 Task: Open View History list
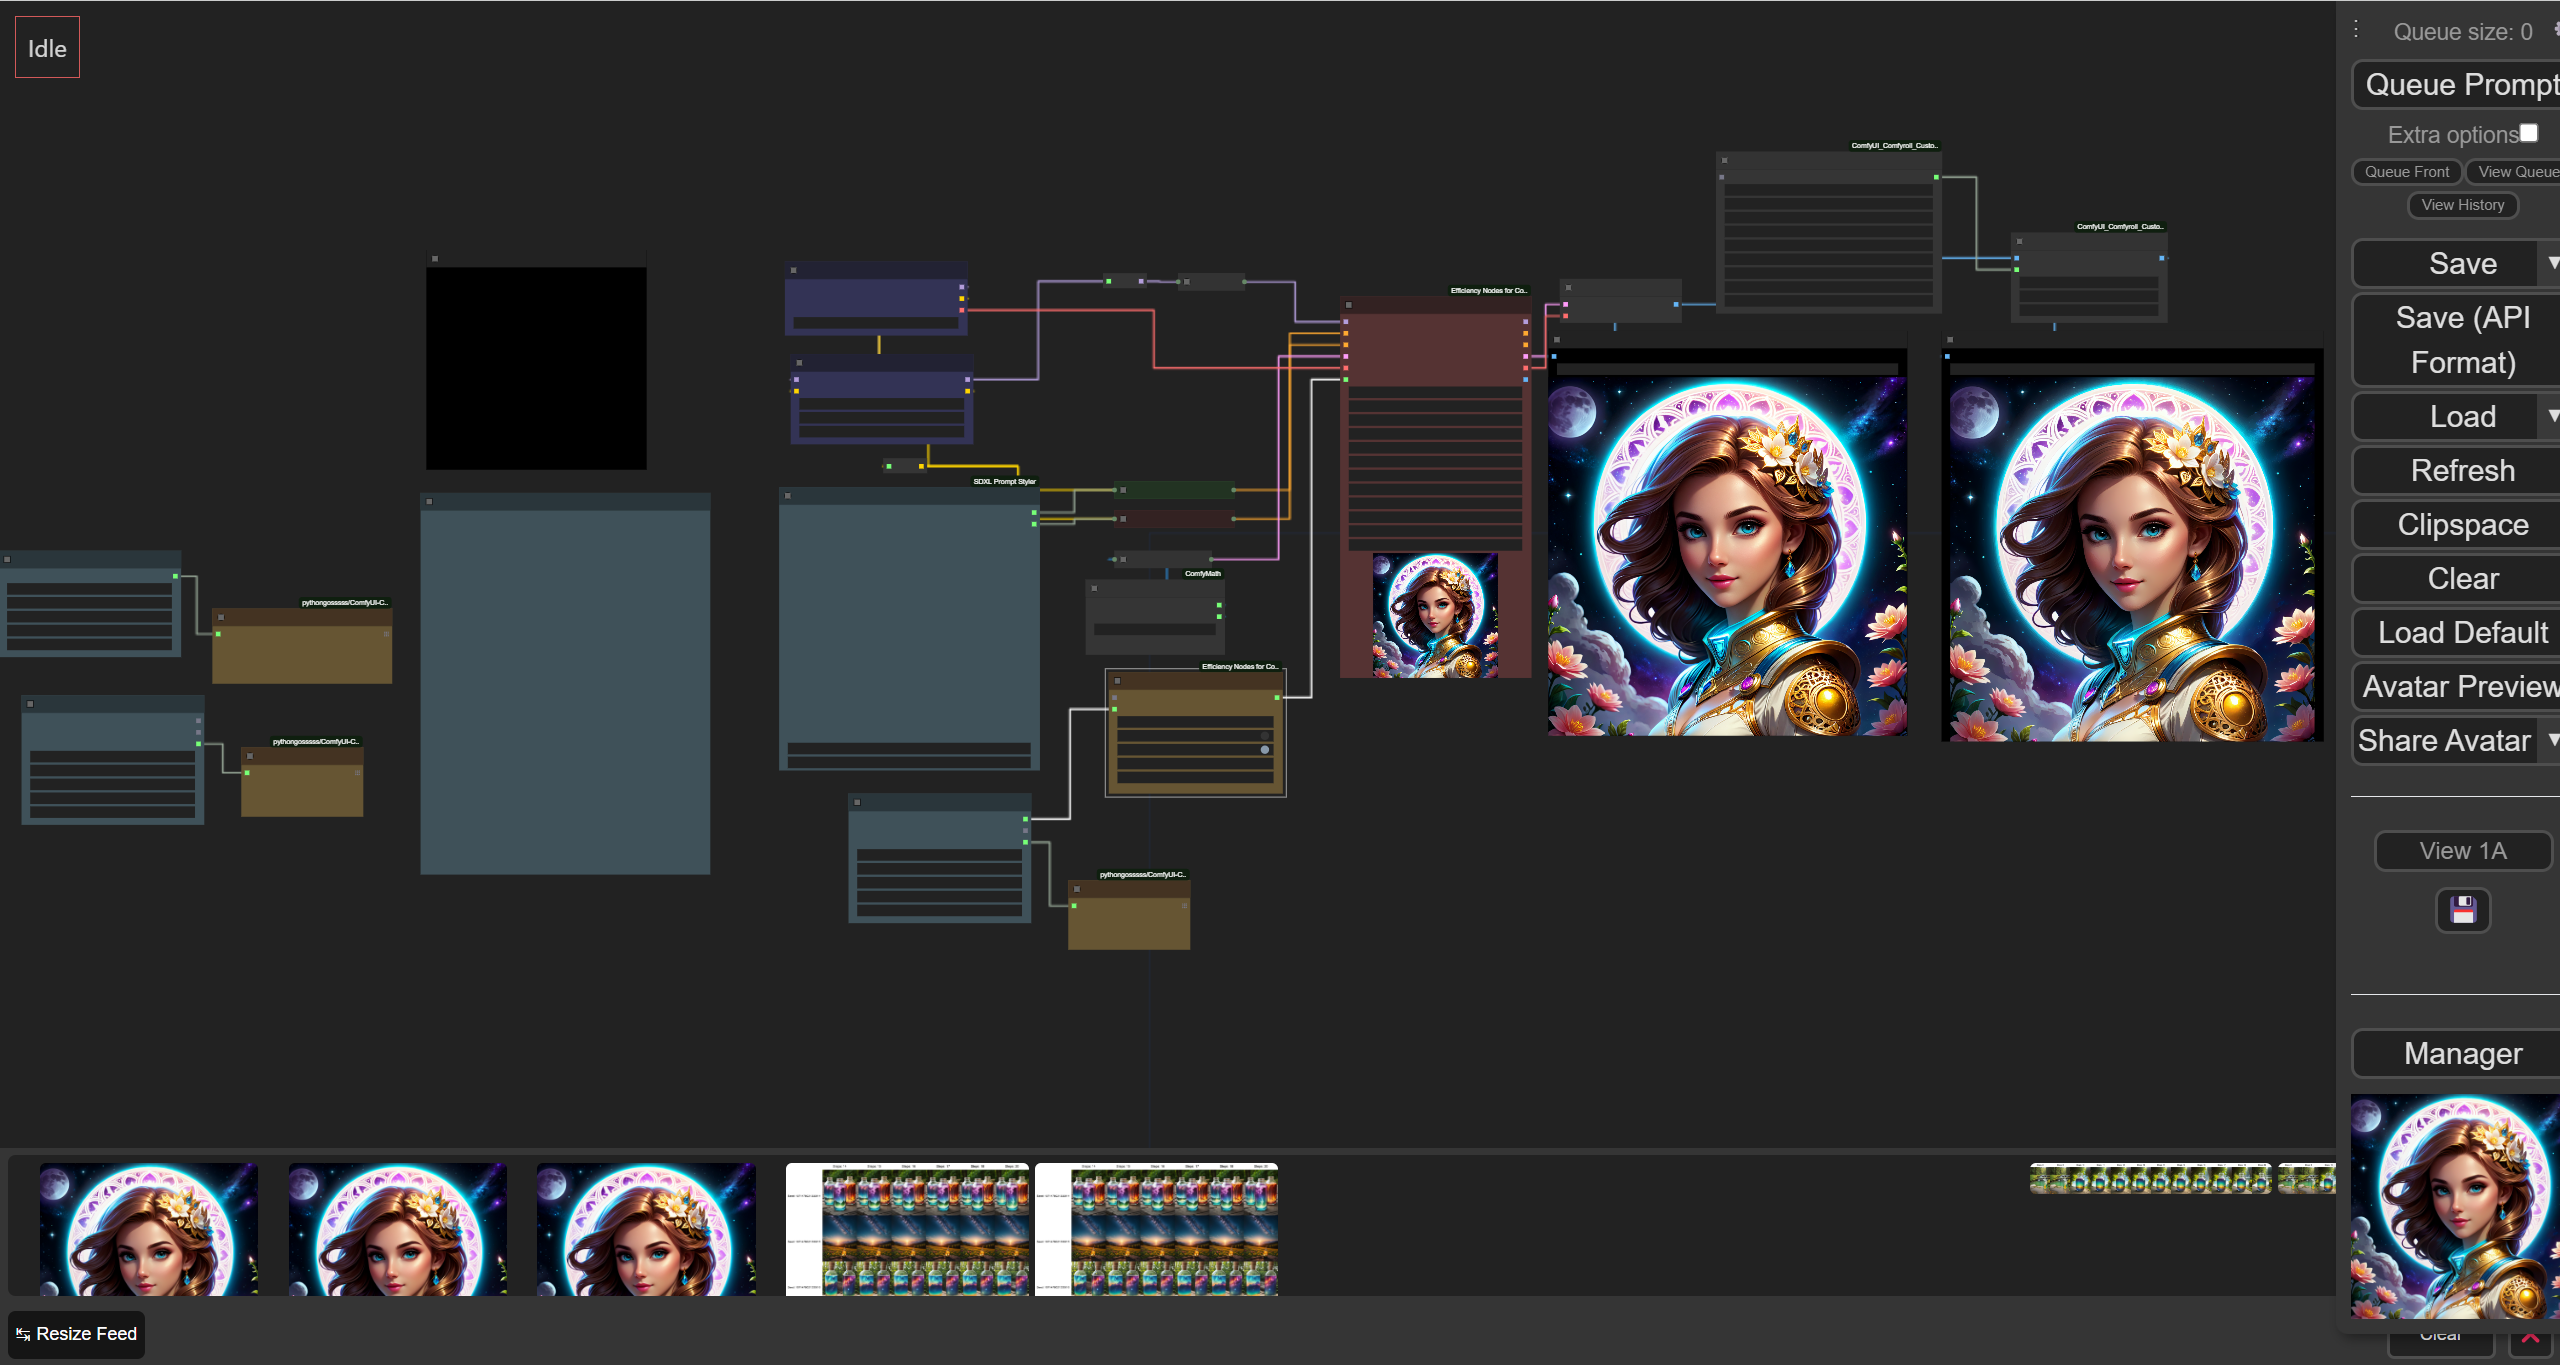coord(2462,205)
